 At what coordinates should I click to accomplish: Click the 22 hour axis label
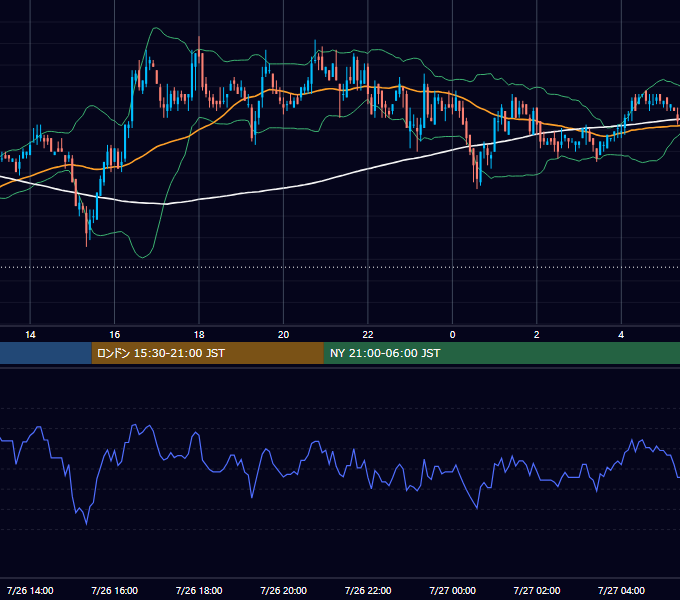(x=368, y=335)
